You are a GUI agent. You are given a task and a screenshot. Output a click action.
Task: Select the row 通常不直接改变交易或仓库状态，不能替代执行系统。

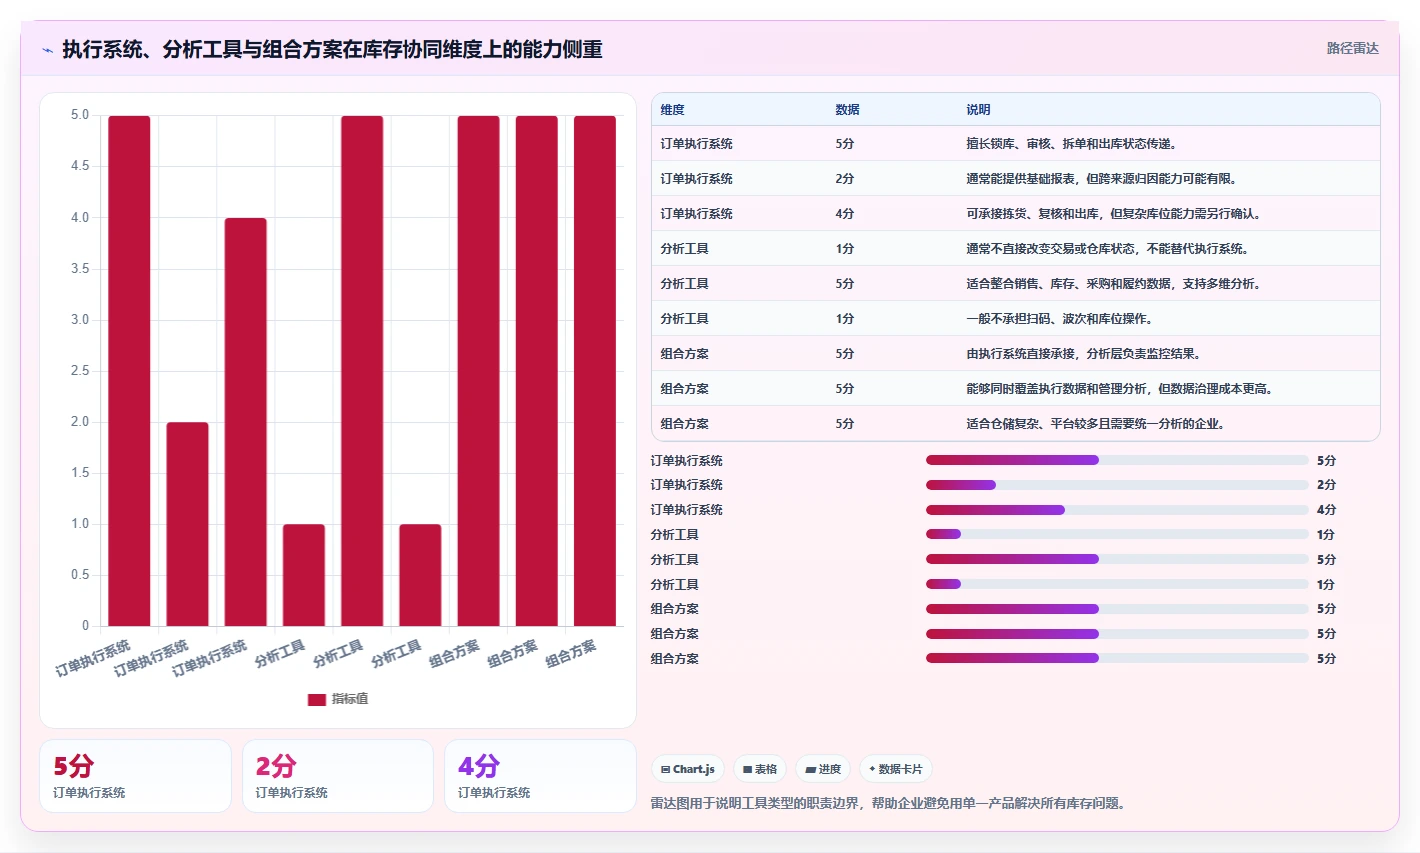tap(1015, 249)
